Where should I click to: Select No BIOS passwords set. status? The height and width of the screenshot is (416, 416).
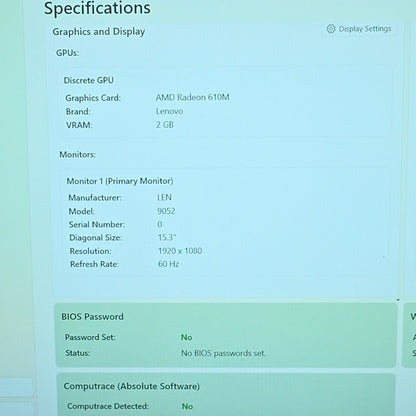[x=223, y=353]
